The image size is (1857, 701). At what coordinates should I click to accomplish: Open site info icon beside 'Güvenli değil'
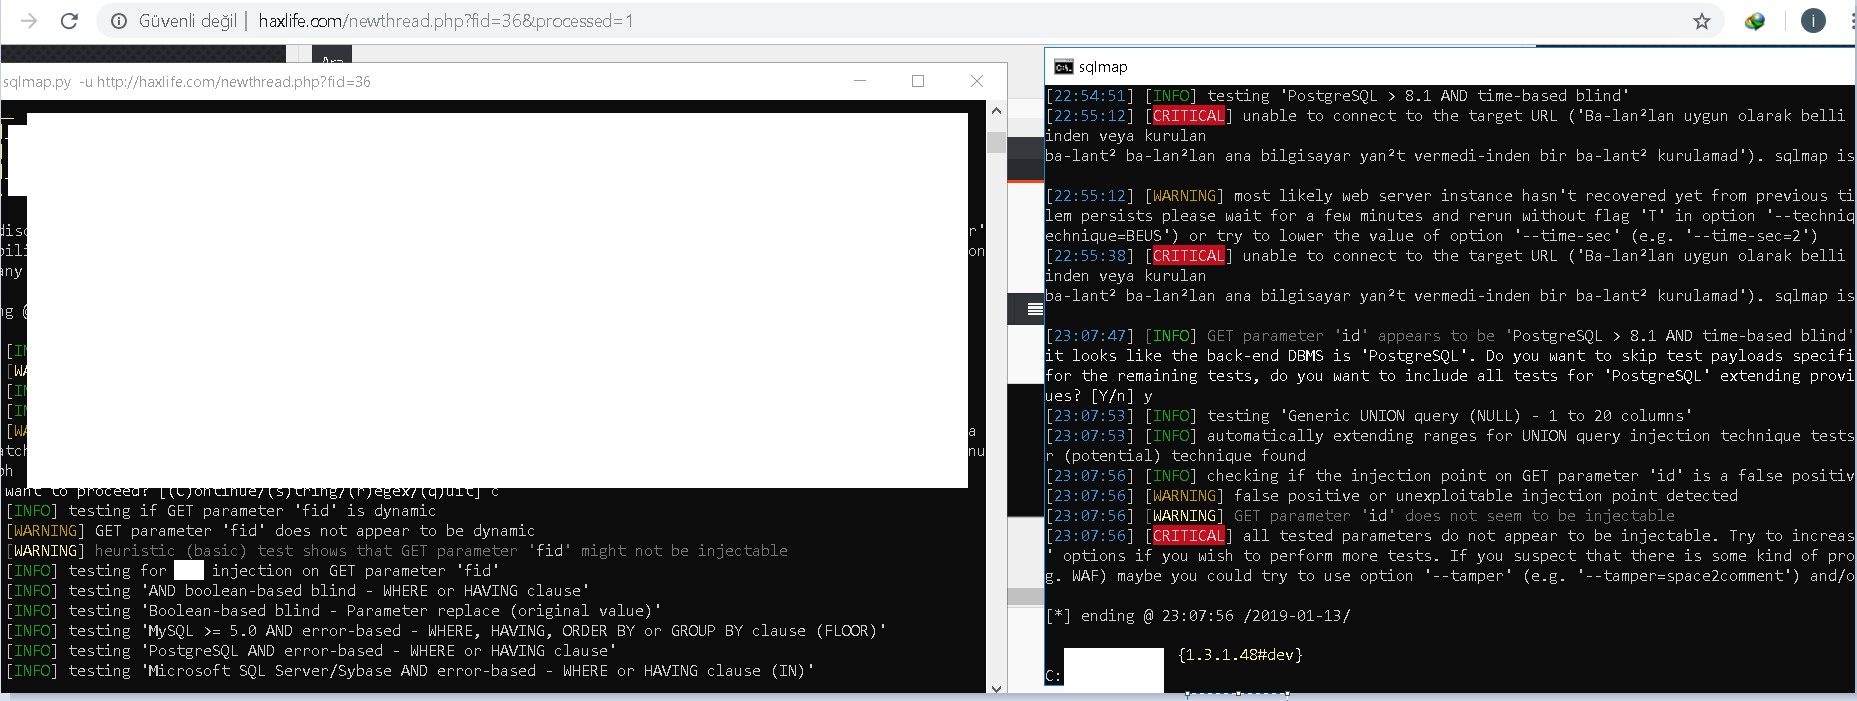coord(119,21)
